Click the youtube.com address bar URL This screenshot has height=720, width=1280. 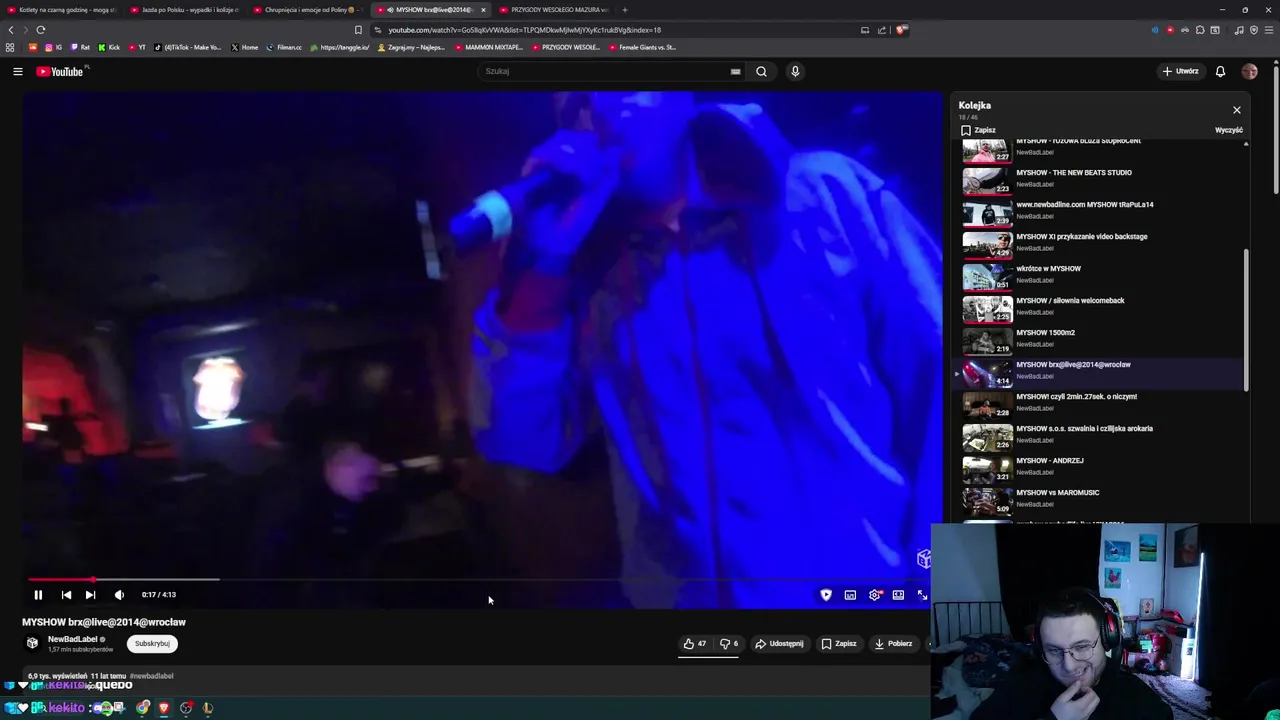click(525, 30)
